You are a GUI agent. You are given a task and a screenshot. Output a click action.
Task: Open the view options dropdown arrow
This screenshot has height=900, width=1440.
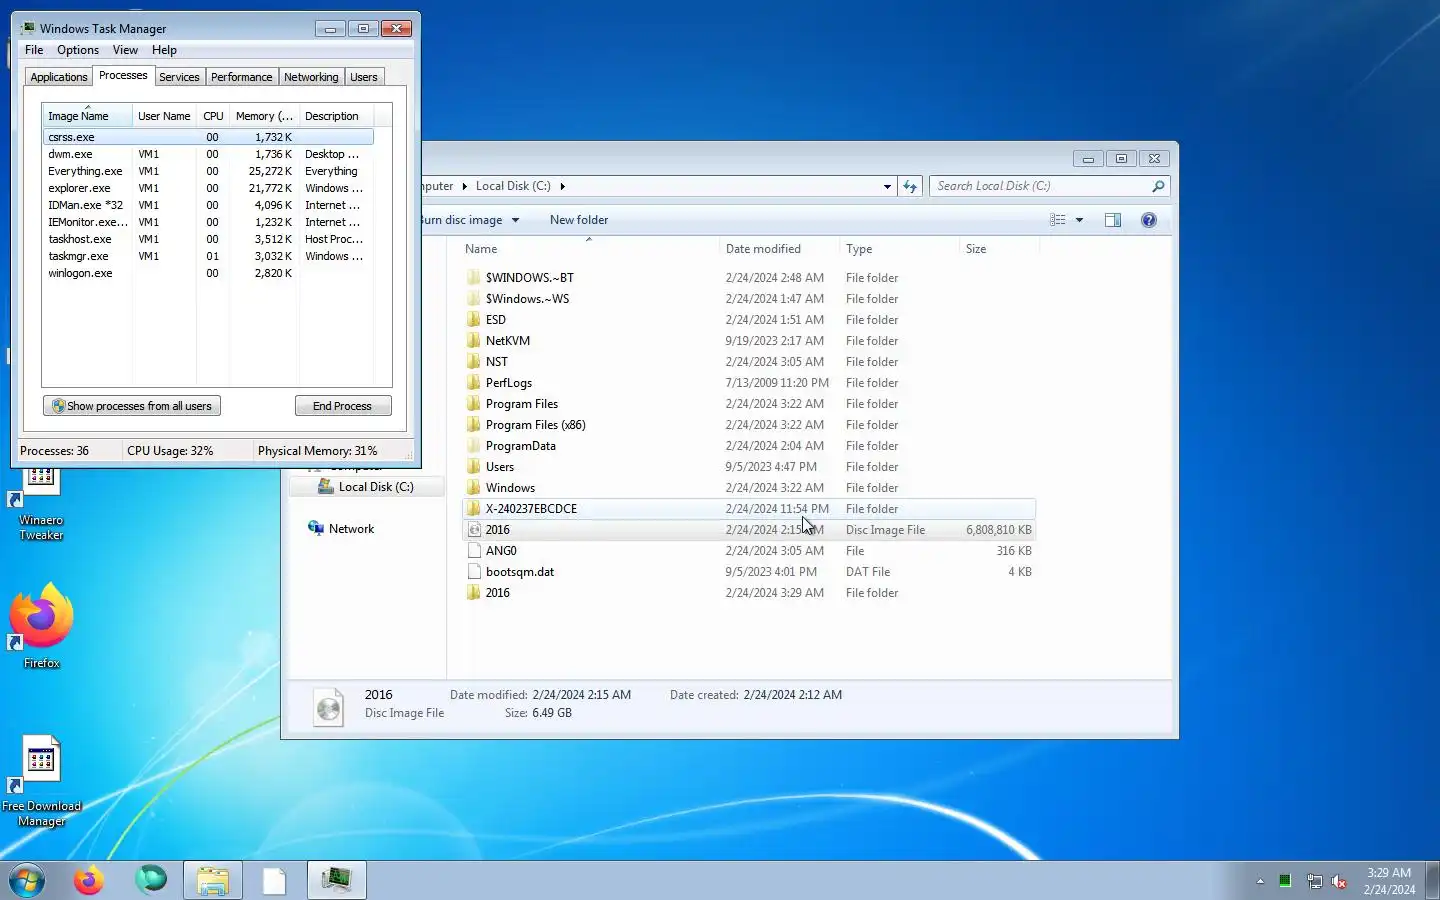click(x=1079, y=220)
